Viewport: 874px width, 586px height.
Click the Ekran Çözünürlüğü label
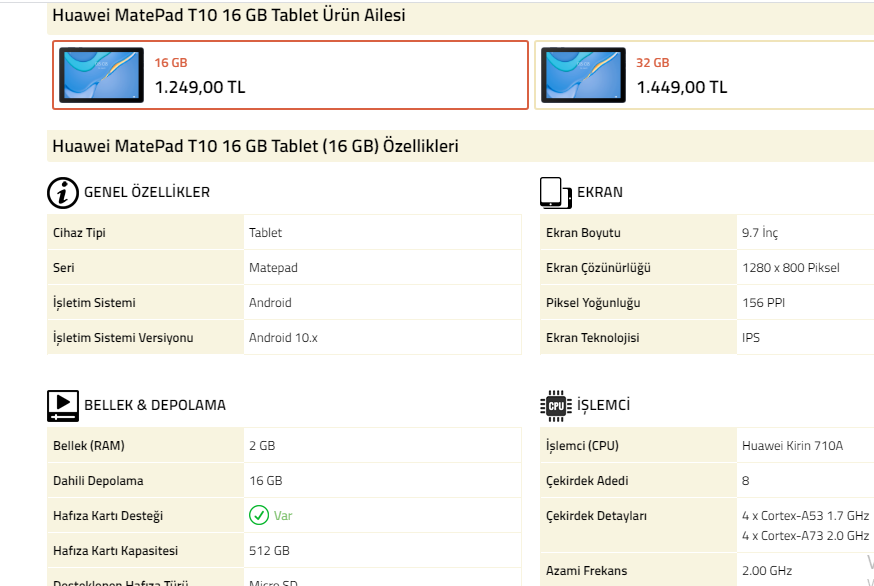click(598, 268)
